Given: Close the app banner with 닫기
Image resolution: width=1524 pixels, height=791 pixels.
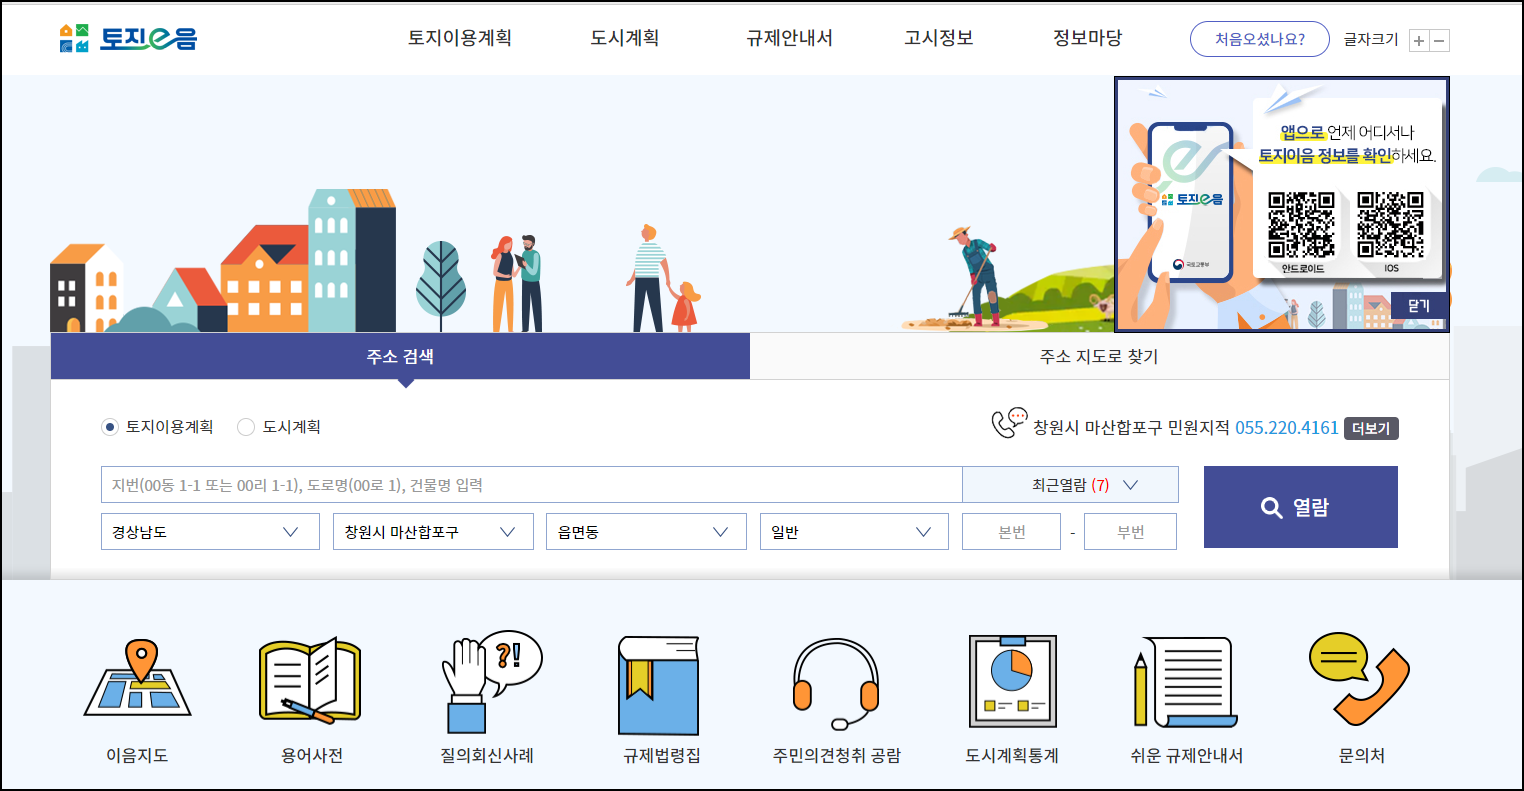Looking at the screenshot, I should [x=1418, y=306].
